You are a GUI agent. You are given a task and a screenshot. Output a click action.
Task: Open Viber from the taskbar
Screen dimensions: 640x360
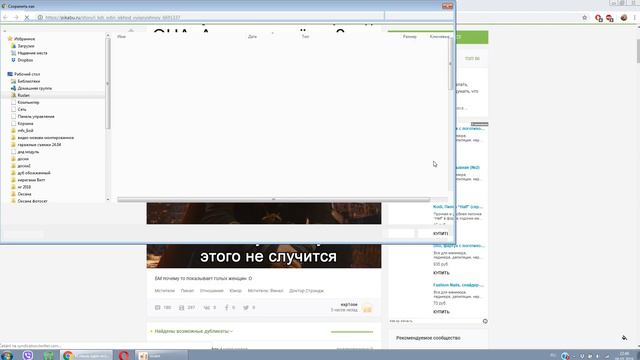pyautogui.click(x=28, y=355)
